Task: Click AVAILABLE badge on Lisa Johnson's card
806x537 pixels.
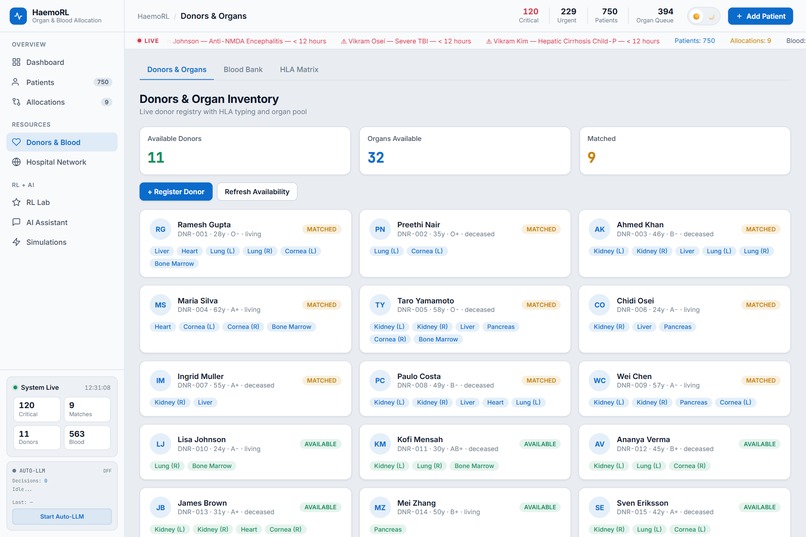Action: (x=320, y=444)
